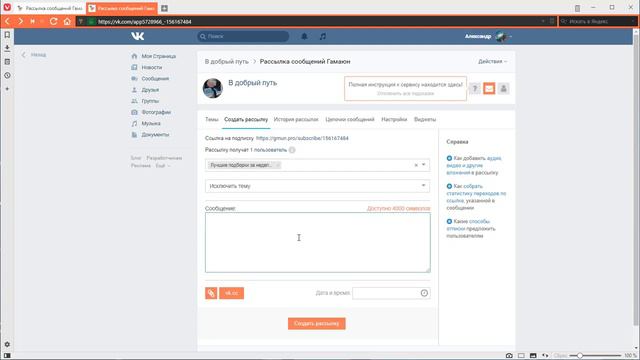Click the closed tabs trash icon
This screenshot has height=360, width=640.
[x=577, y=8]
